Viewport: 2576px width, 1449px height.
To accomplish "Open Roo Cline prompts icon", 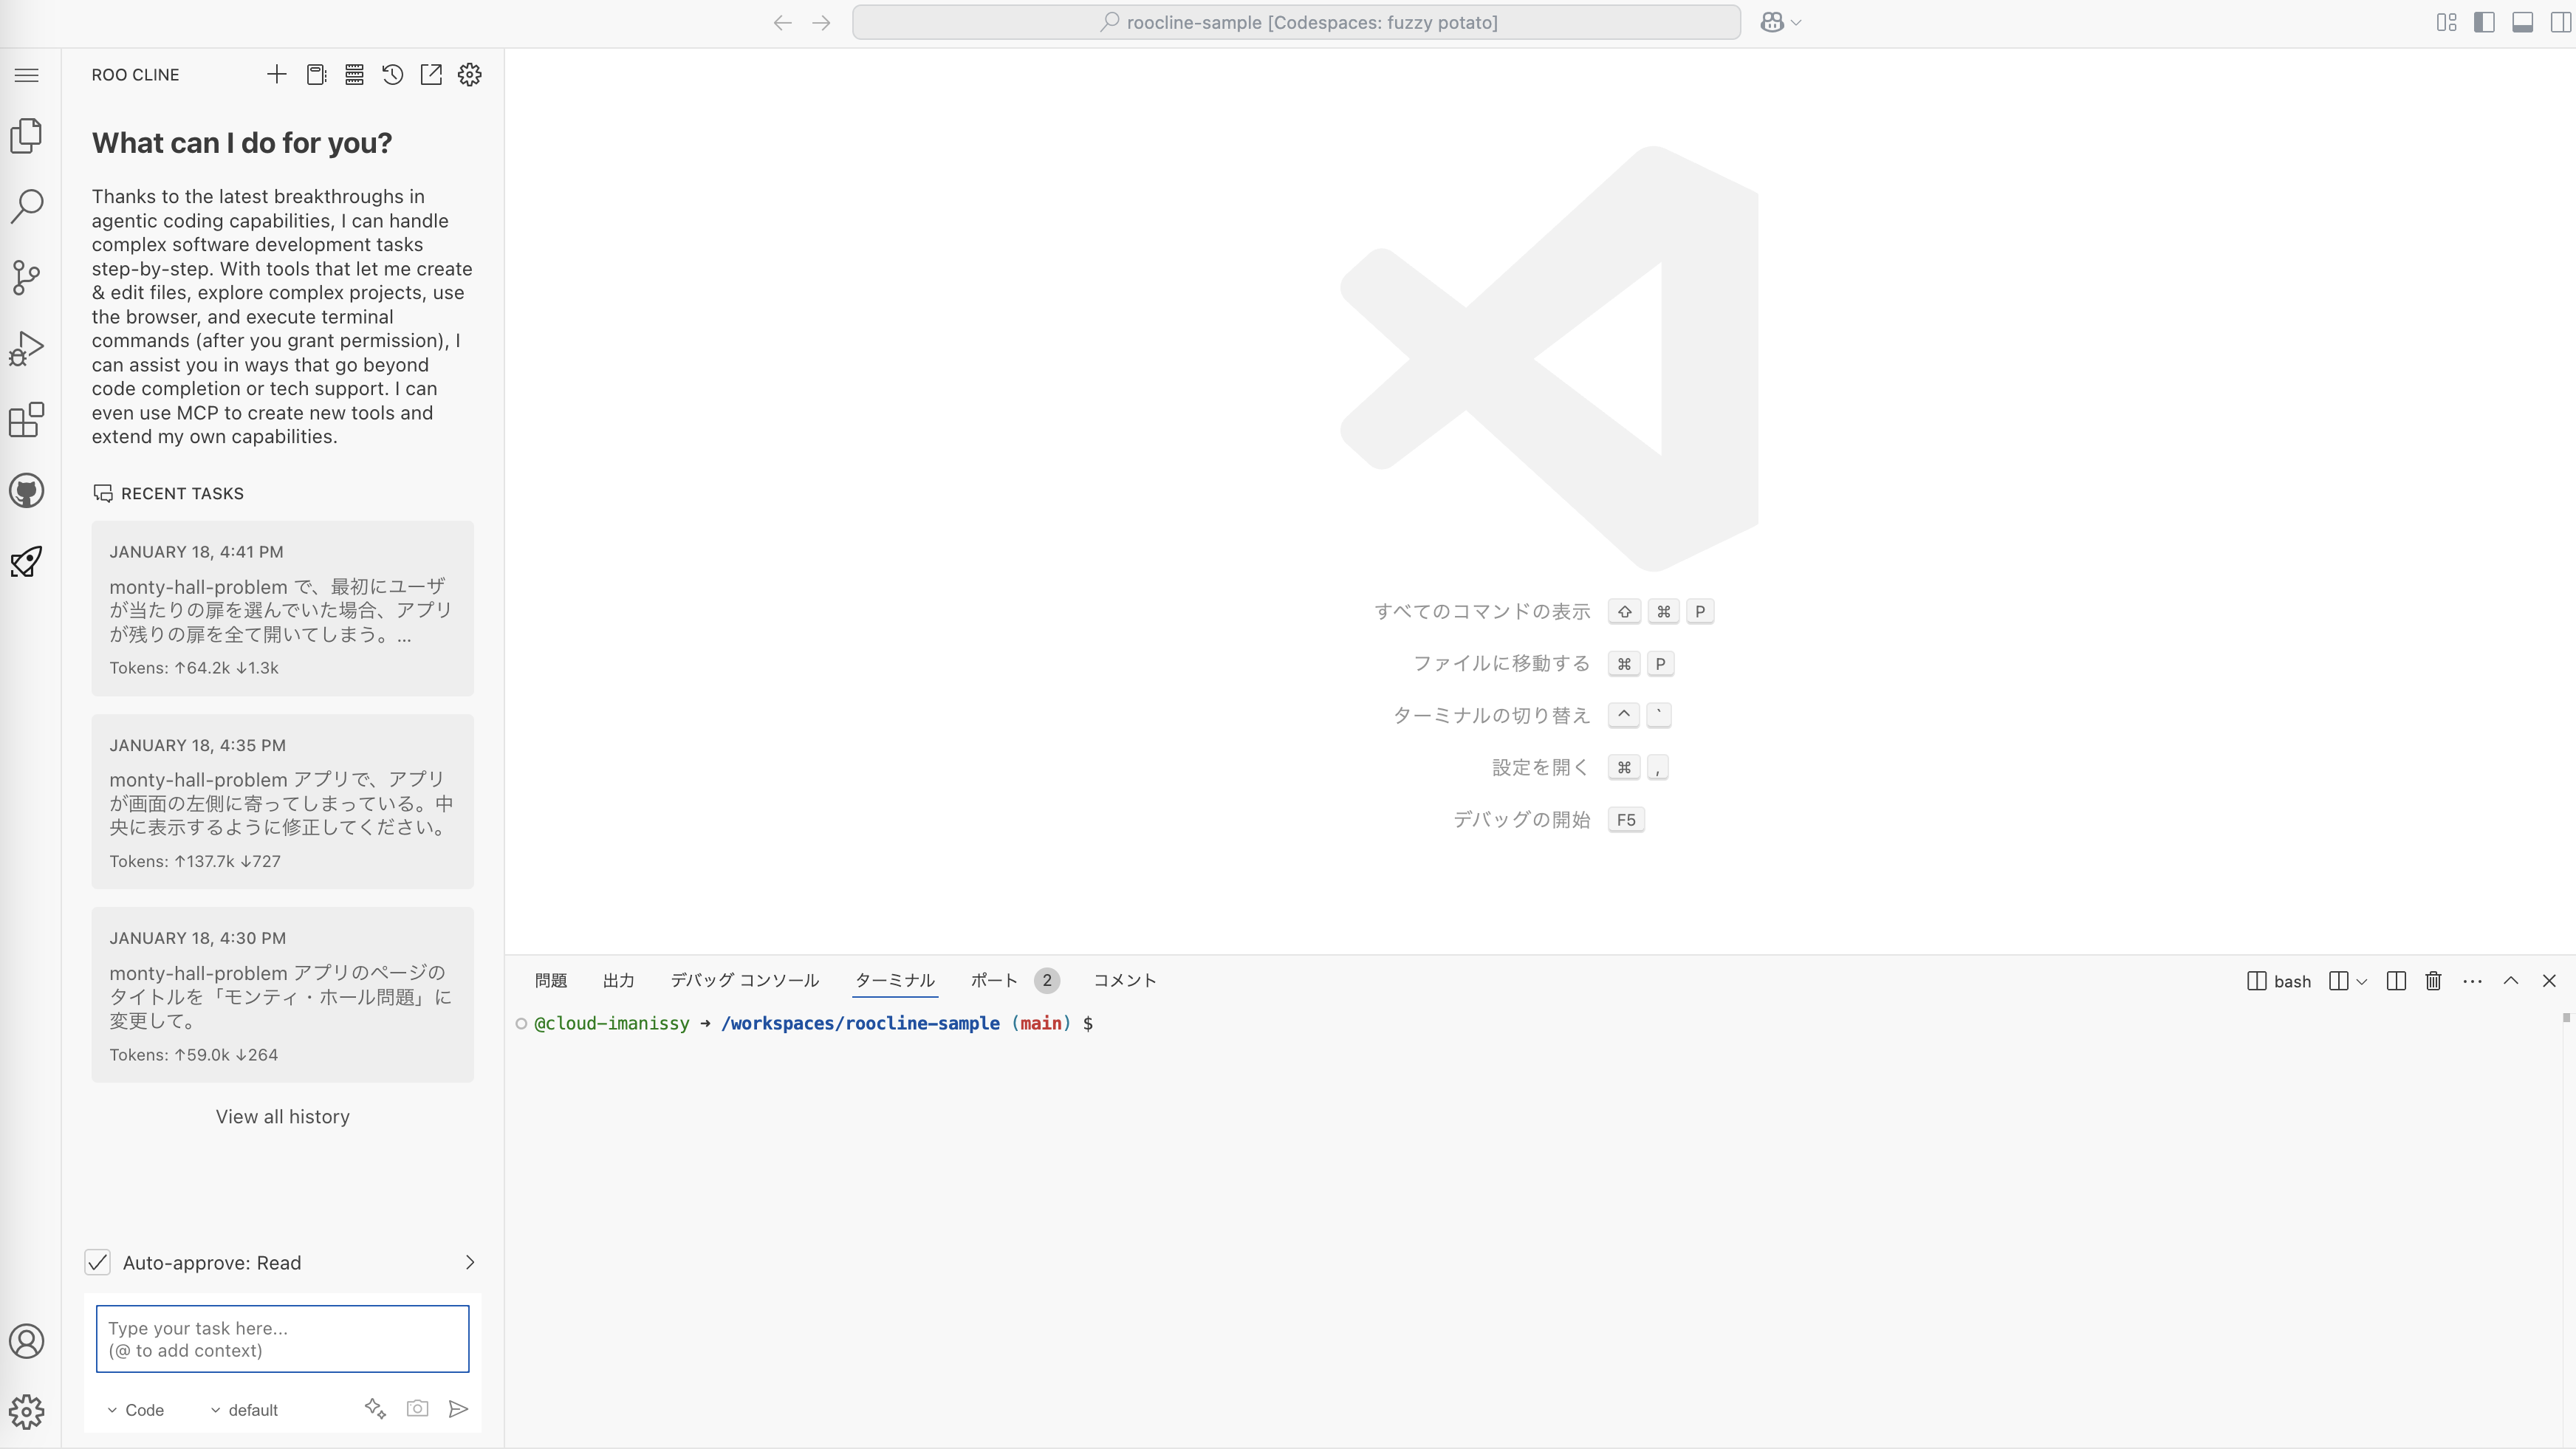I will 316,74.
